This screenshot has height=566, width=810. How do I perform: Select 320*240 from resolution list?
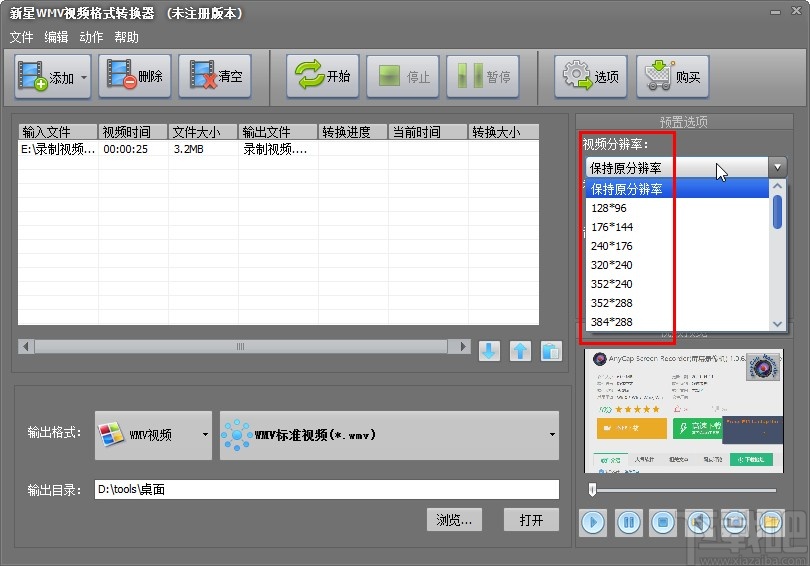coord(612,265)
